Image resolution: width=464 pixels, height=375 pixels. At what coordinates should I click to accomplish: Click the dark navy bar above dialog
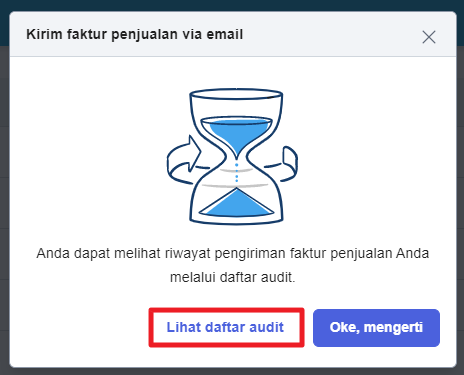tap(232, 5)
